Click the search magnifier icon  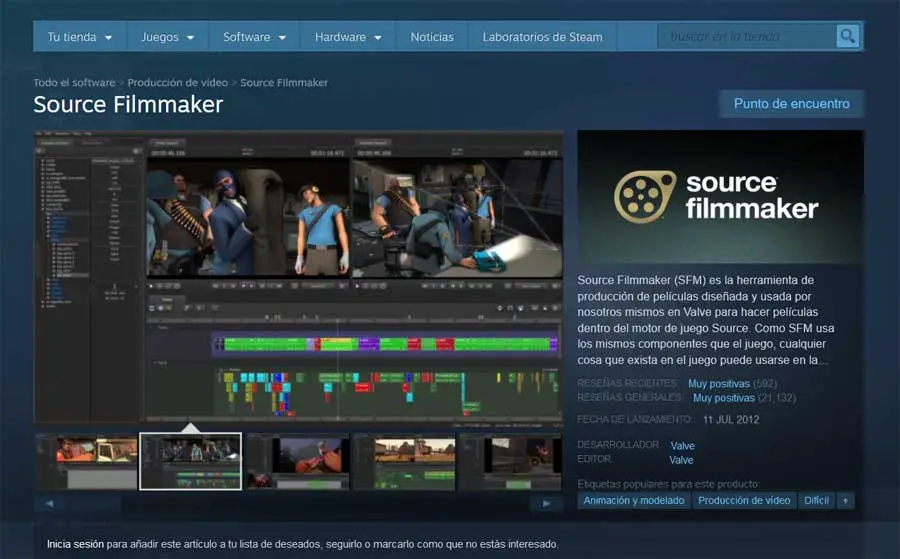click(x=847, y=37)
